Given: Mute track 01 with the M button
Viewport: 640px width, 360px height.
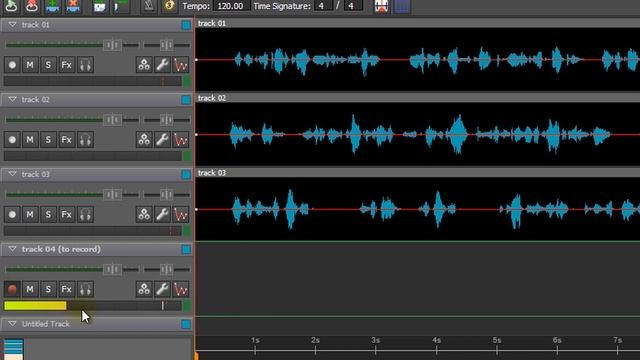Looking at the screenshot, I should point(30,65).
